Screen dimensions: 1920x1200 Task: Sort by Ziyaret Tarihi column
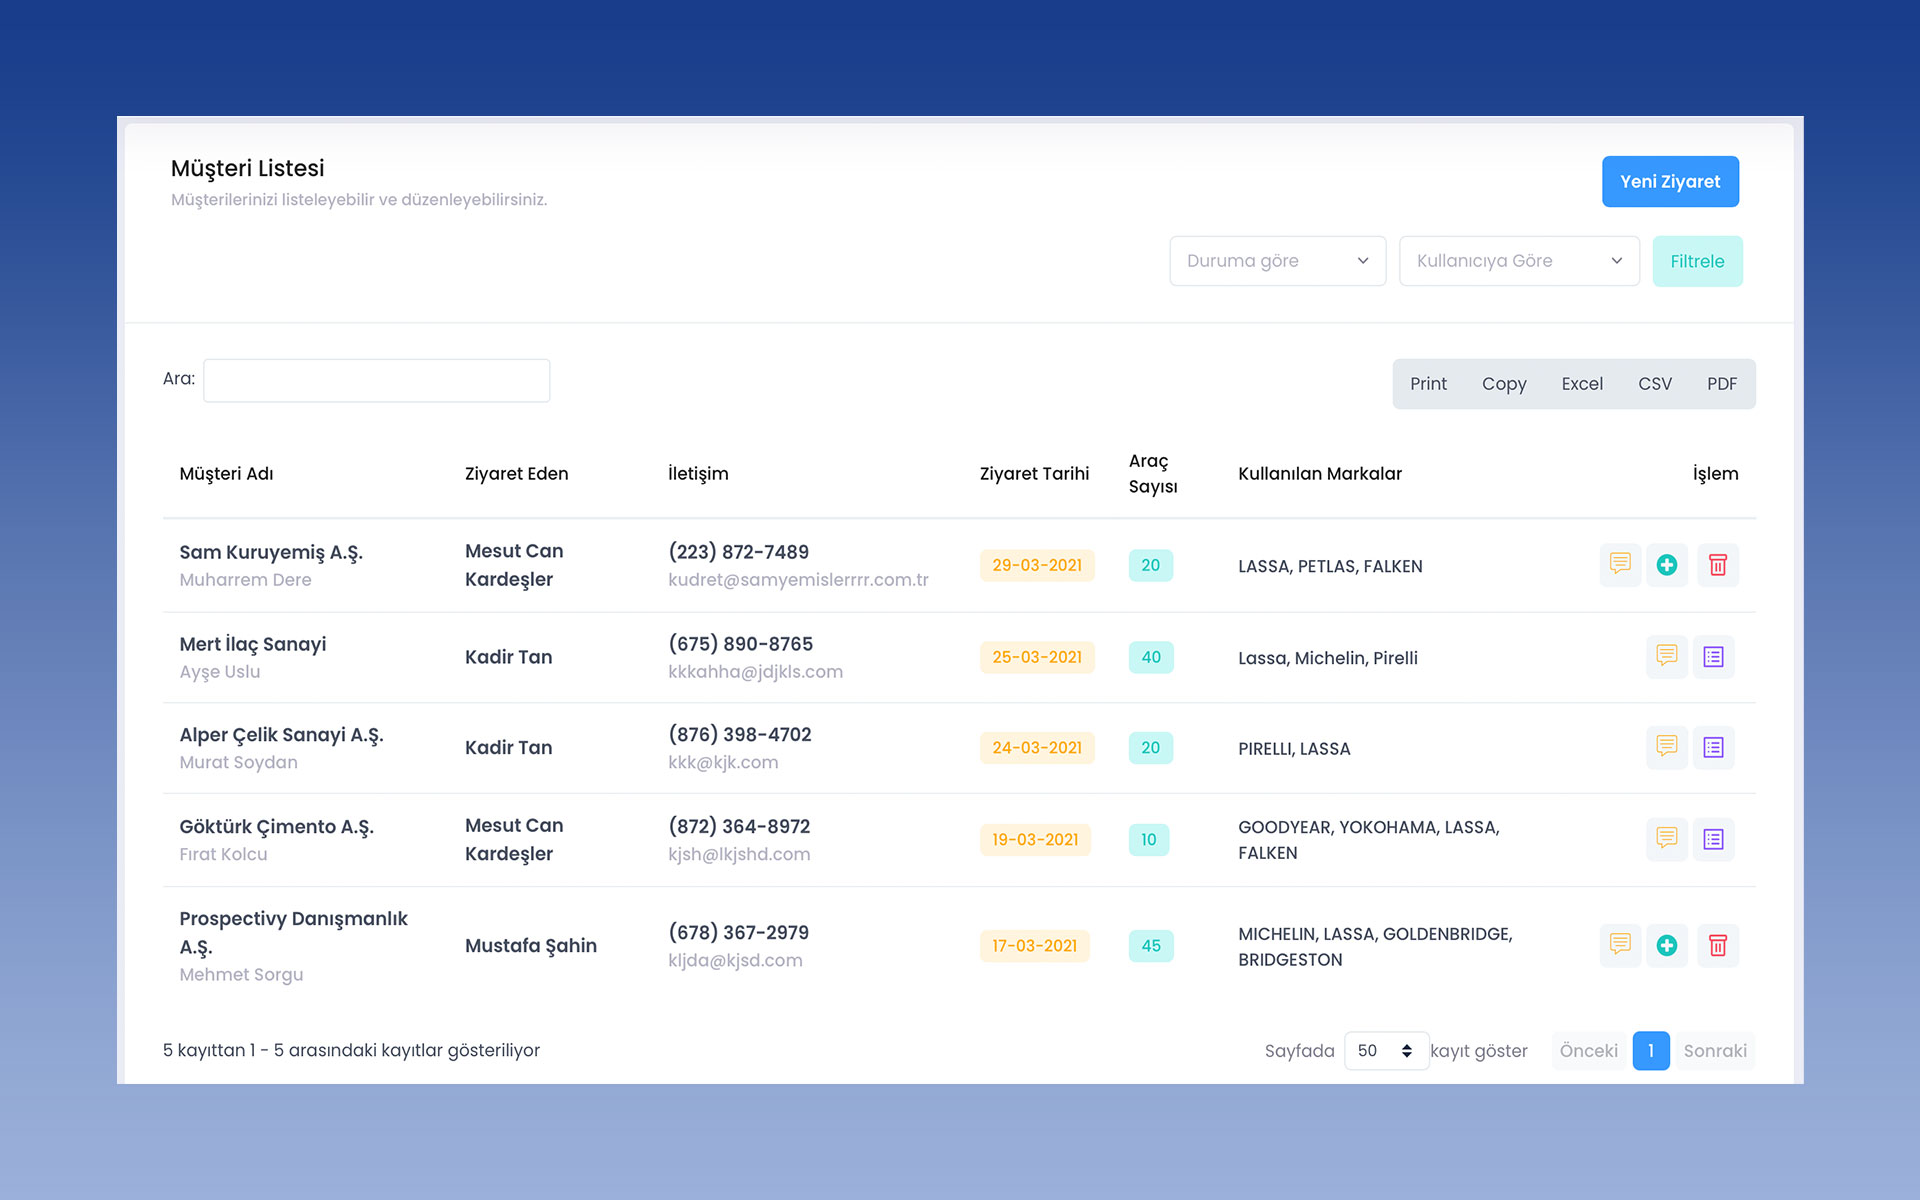pyautogui.click(x=1034, y=474)
